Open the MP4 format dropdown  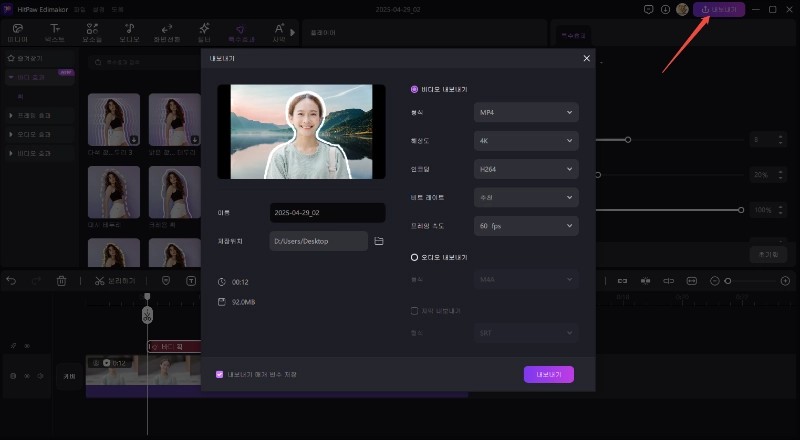tap(526, 112)
